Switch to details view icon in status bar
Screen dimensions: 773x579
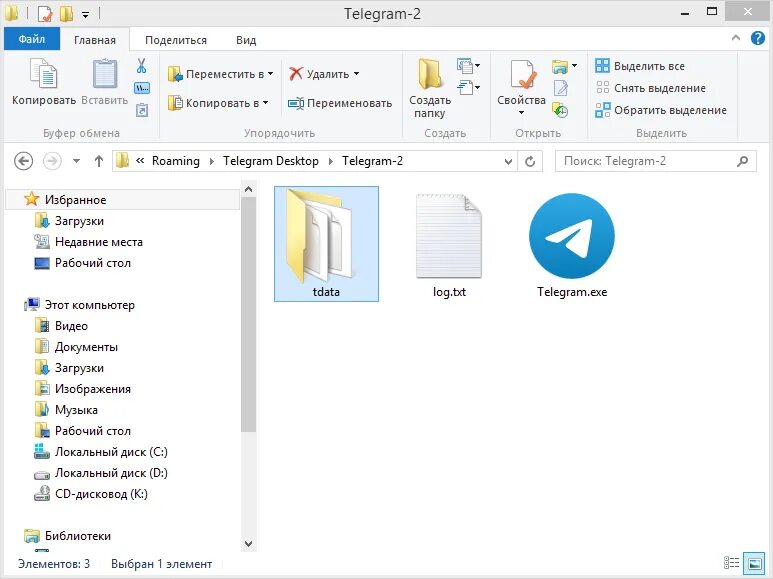[x=731, y=563]
